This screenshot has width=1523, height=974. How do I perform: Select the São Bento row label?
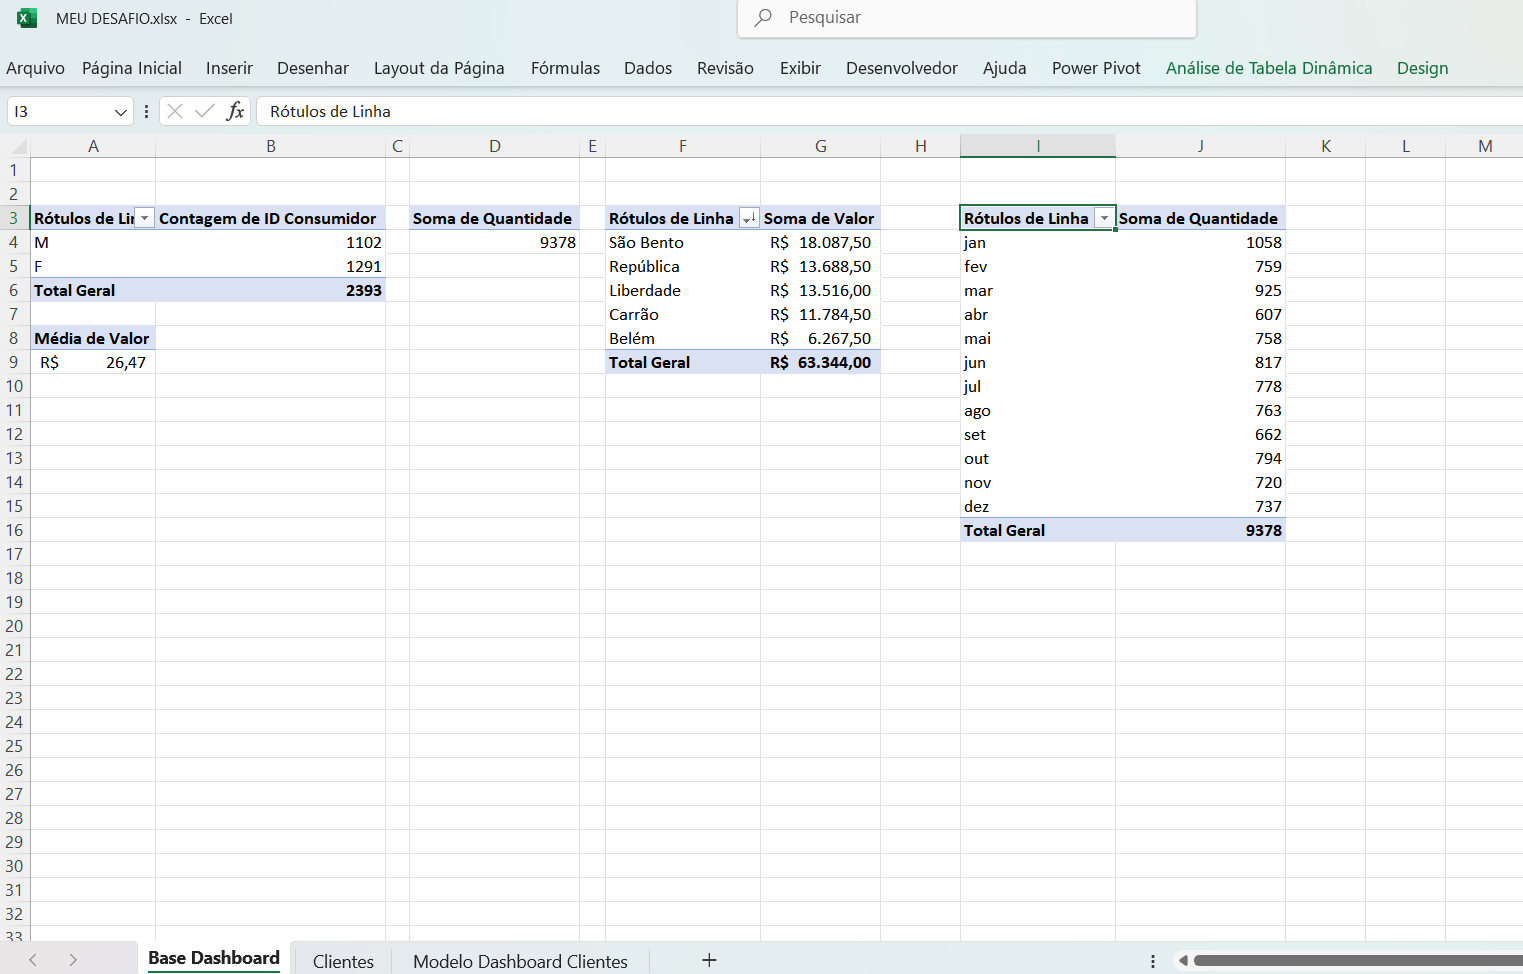(683, 242)
